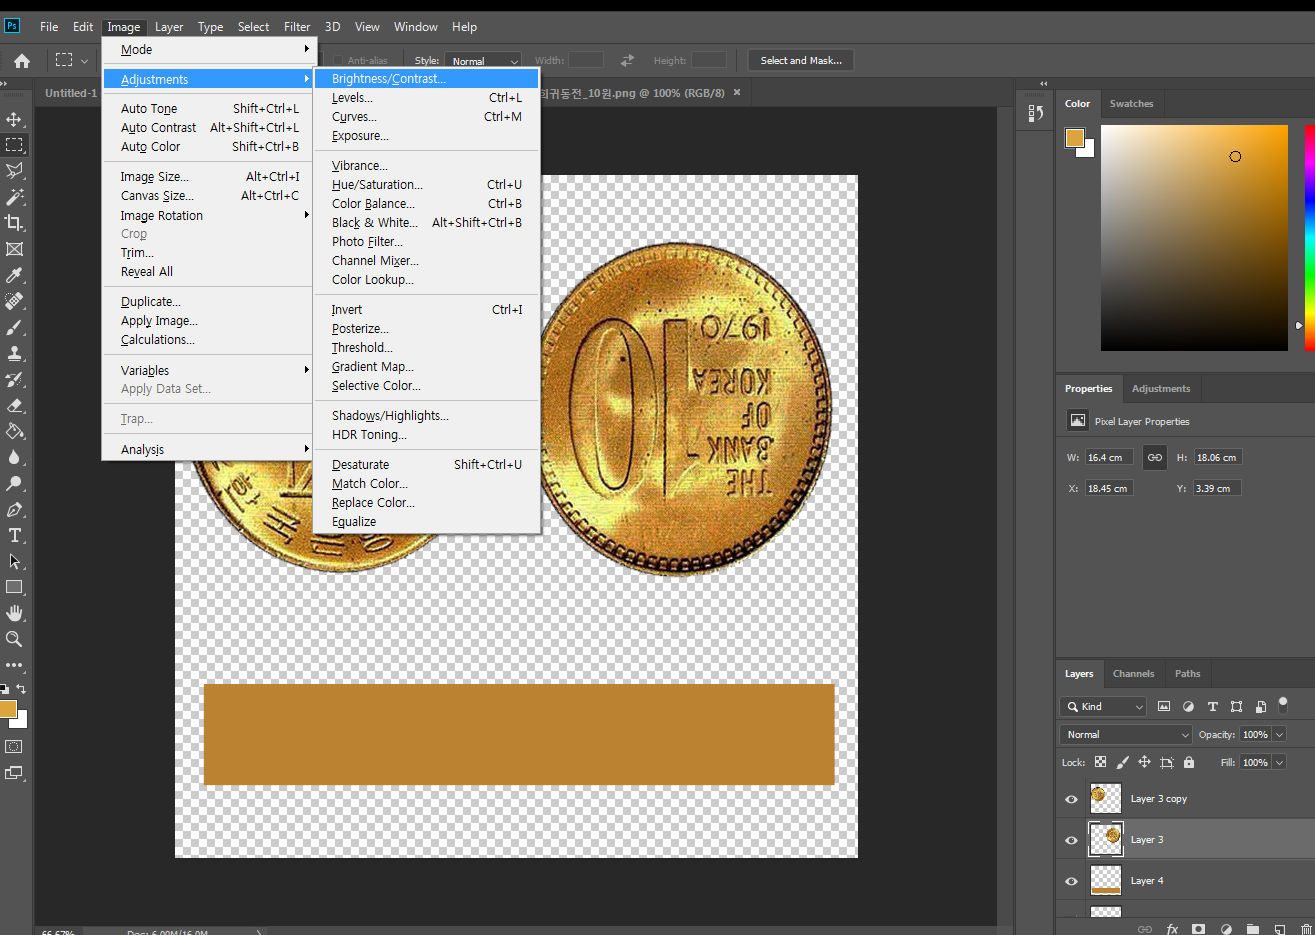1315x935 pixels.
Task: Select the Move tool
Action: (x=14, y=119)
